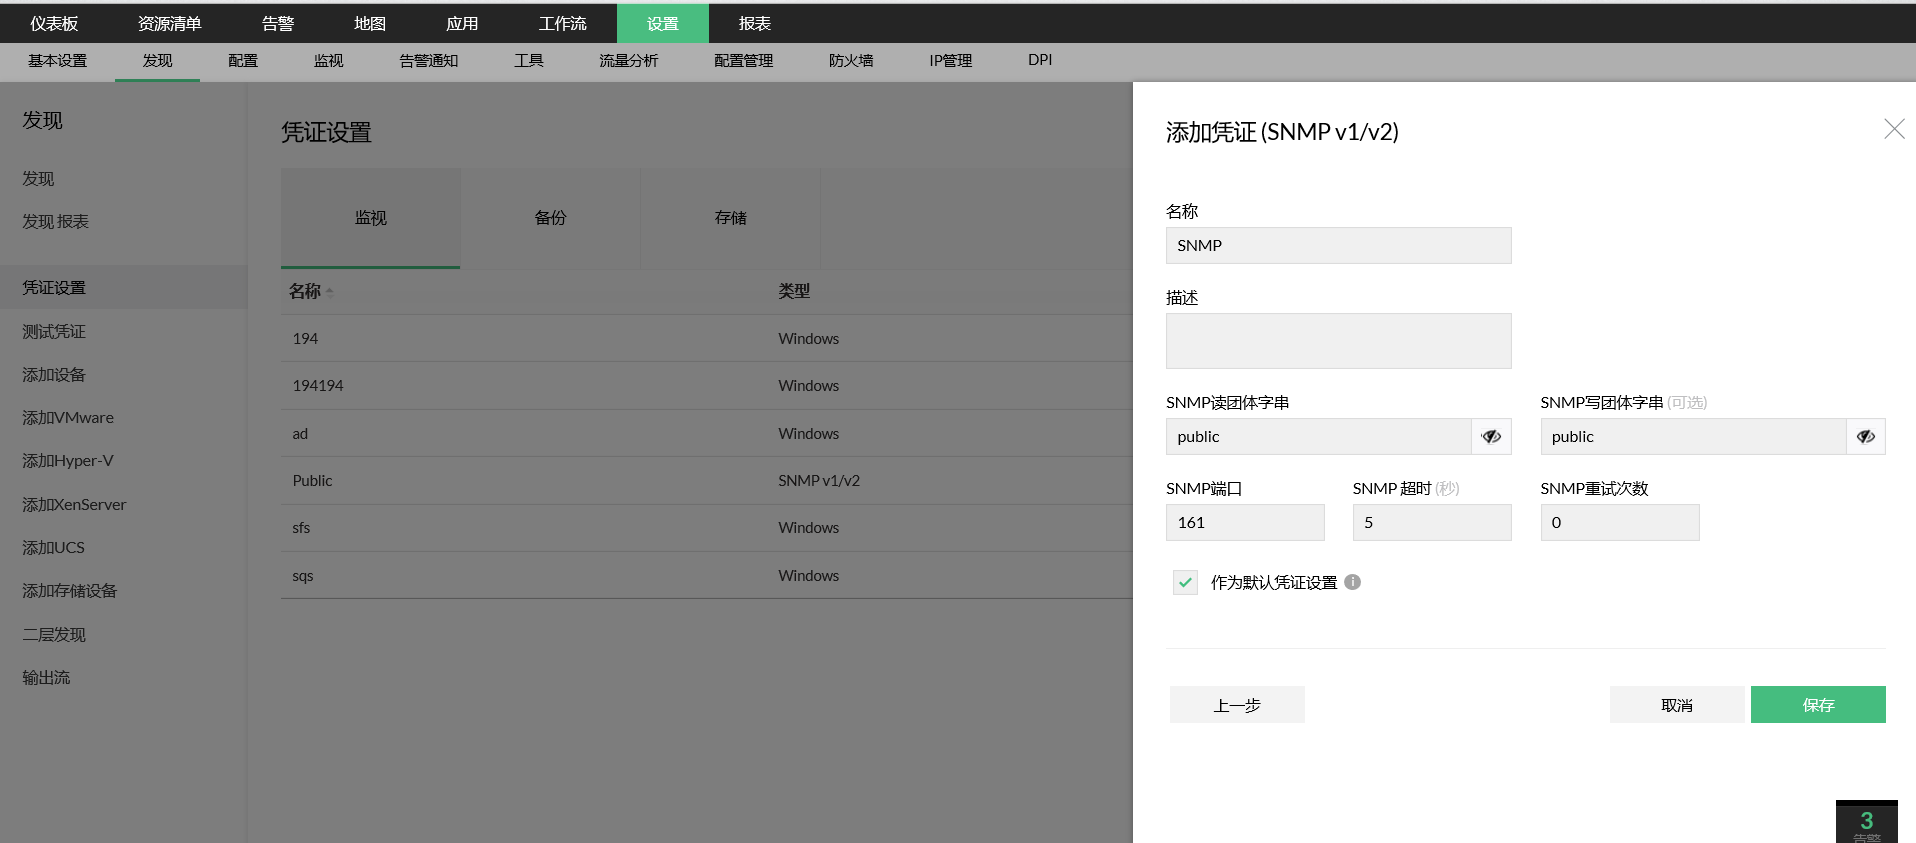Select 发现 in the left sidebar
The image size is (1916, 843).
tap(38, 179)
